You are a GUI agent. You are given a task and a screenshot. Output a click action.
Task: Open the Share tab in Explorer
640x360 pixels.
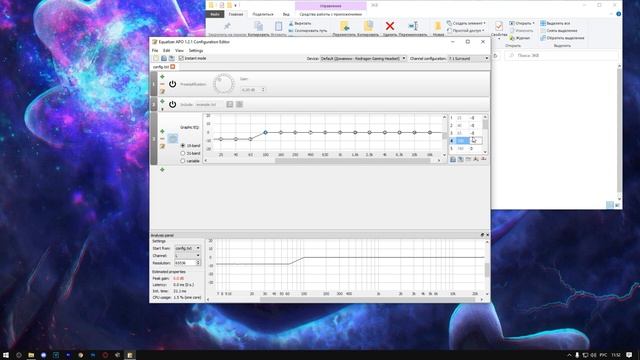coord(263,14)
